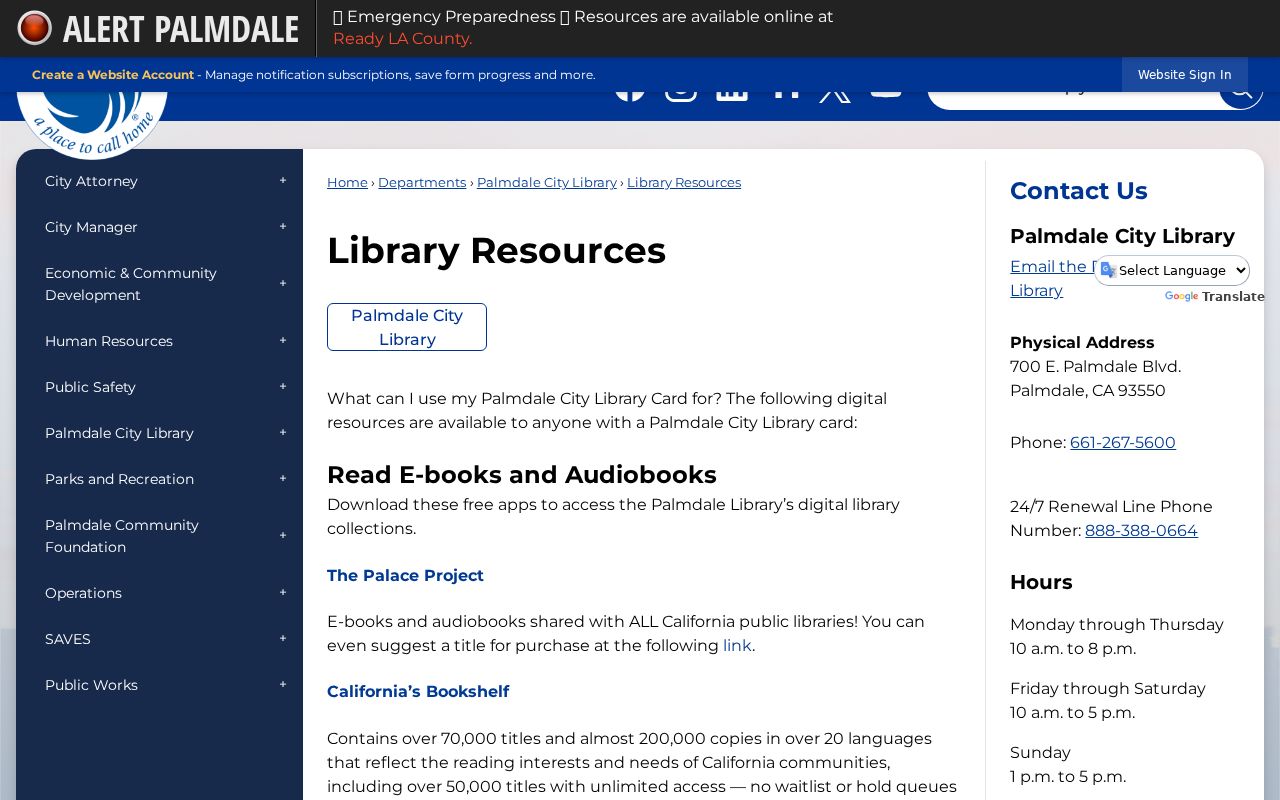Click the 'Monday through Thursday' hours text
This screenshot has height=800, width=1280.
(1117, 625)
